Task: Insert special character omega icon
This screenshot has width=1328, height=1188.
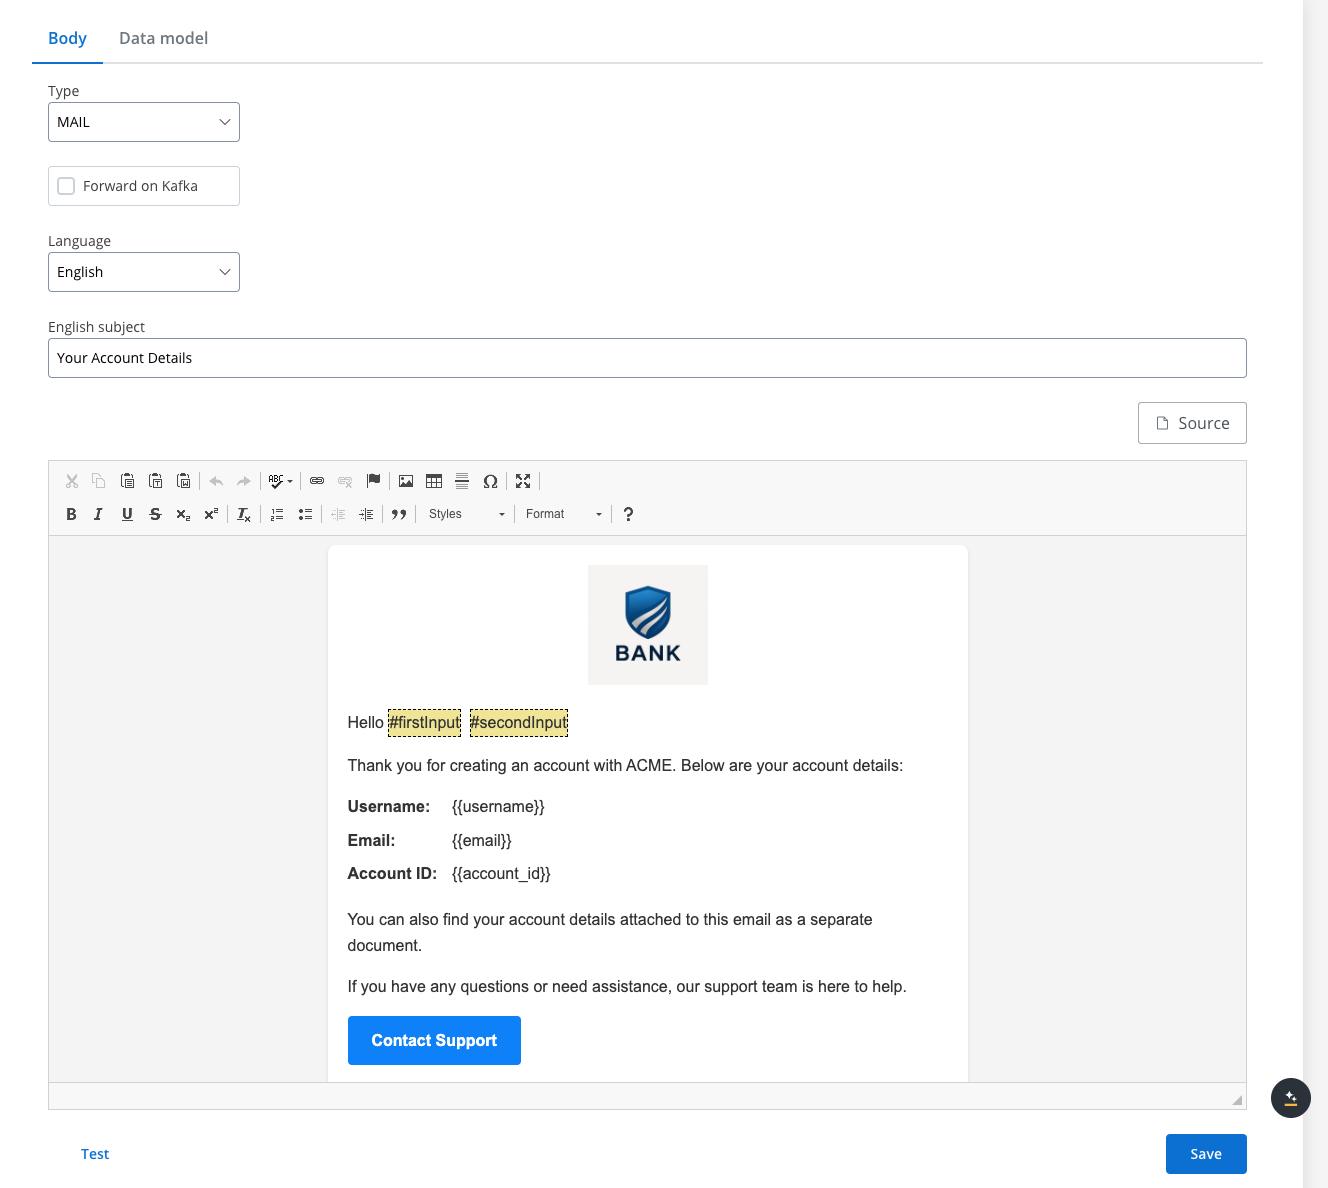Action: [490, 481]
